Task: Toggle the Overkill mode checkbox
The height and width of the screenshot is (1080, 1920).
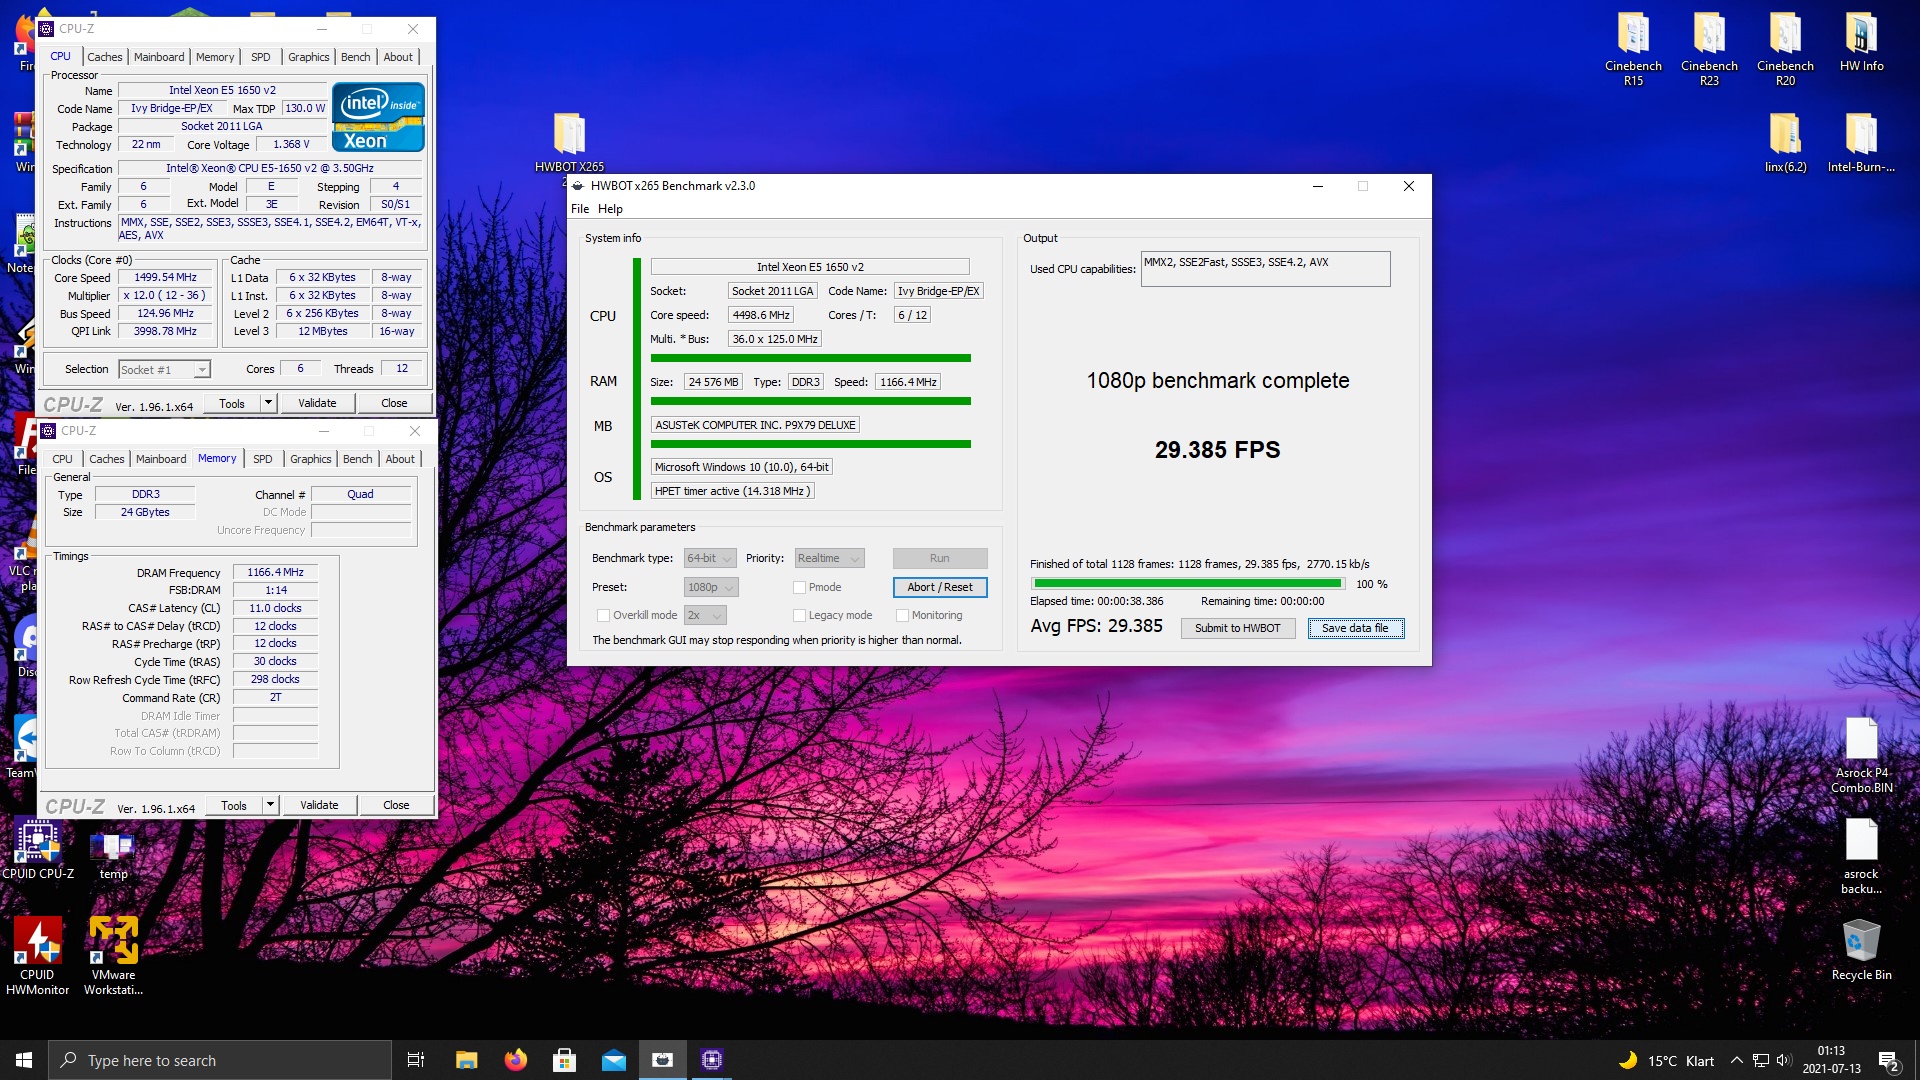Action: tap(603, 615)
